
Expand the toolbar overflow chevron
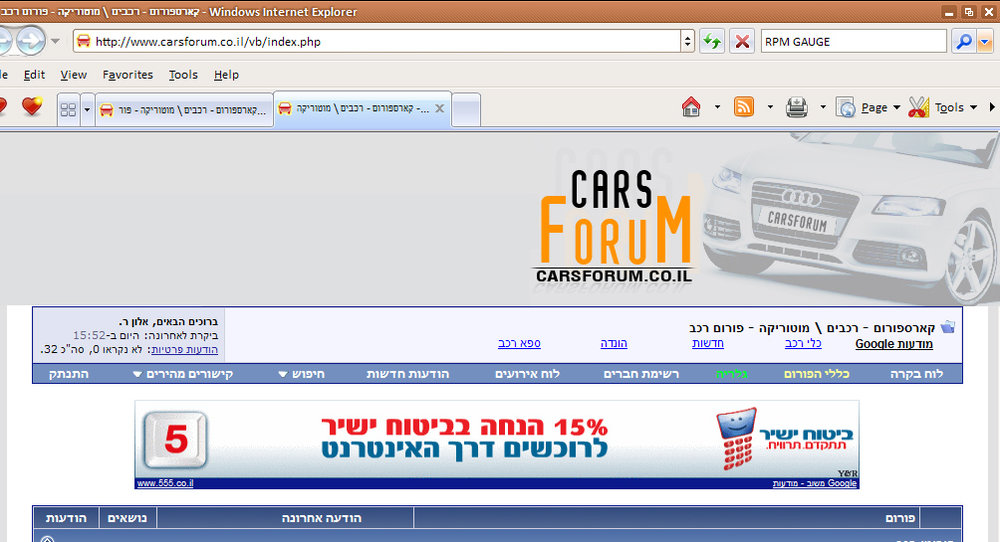(992, 107)
